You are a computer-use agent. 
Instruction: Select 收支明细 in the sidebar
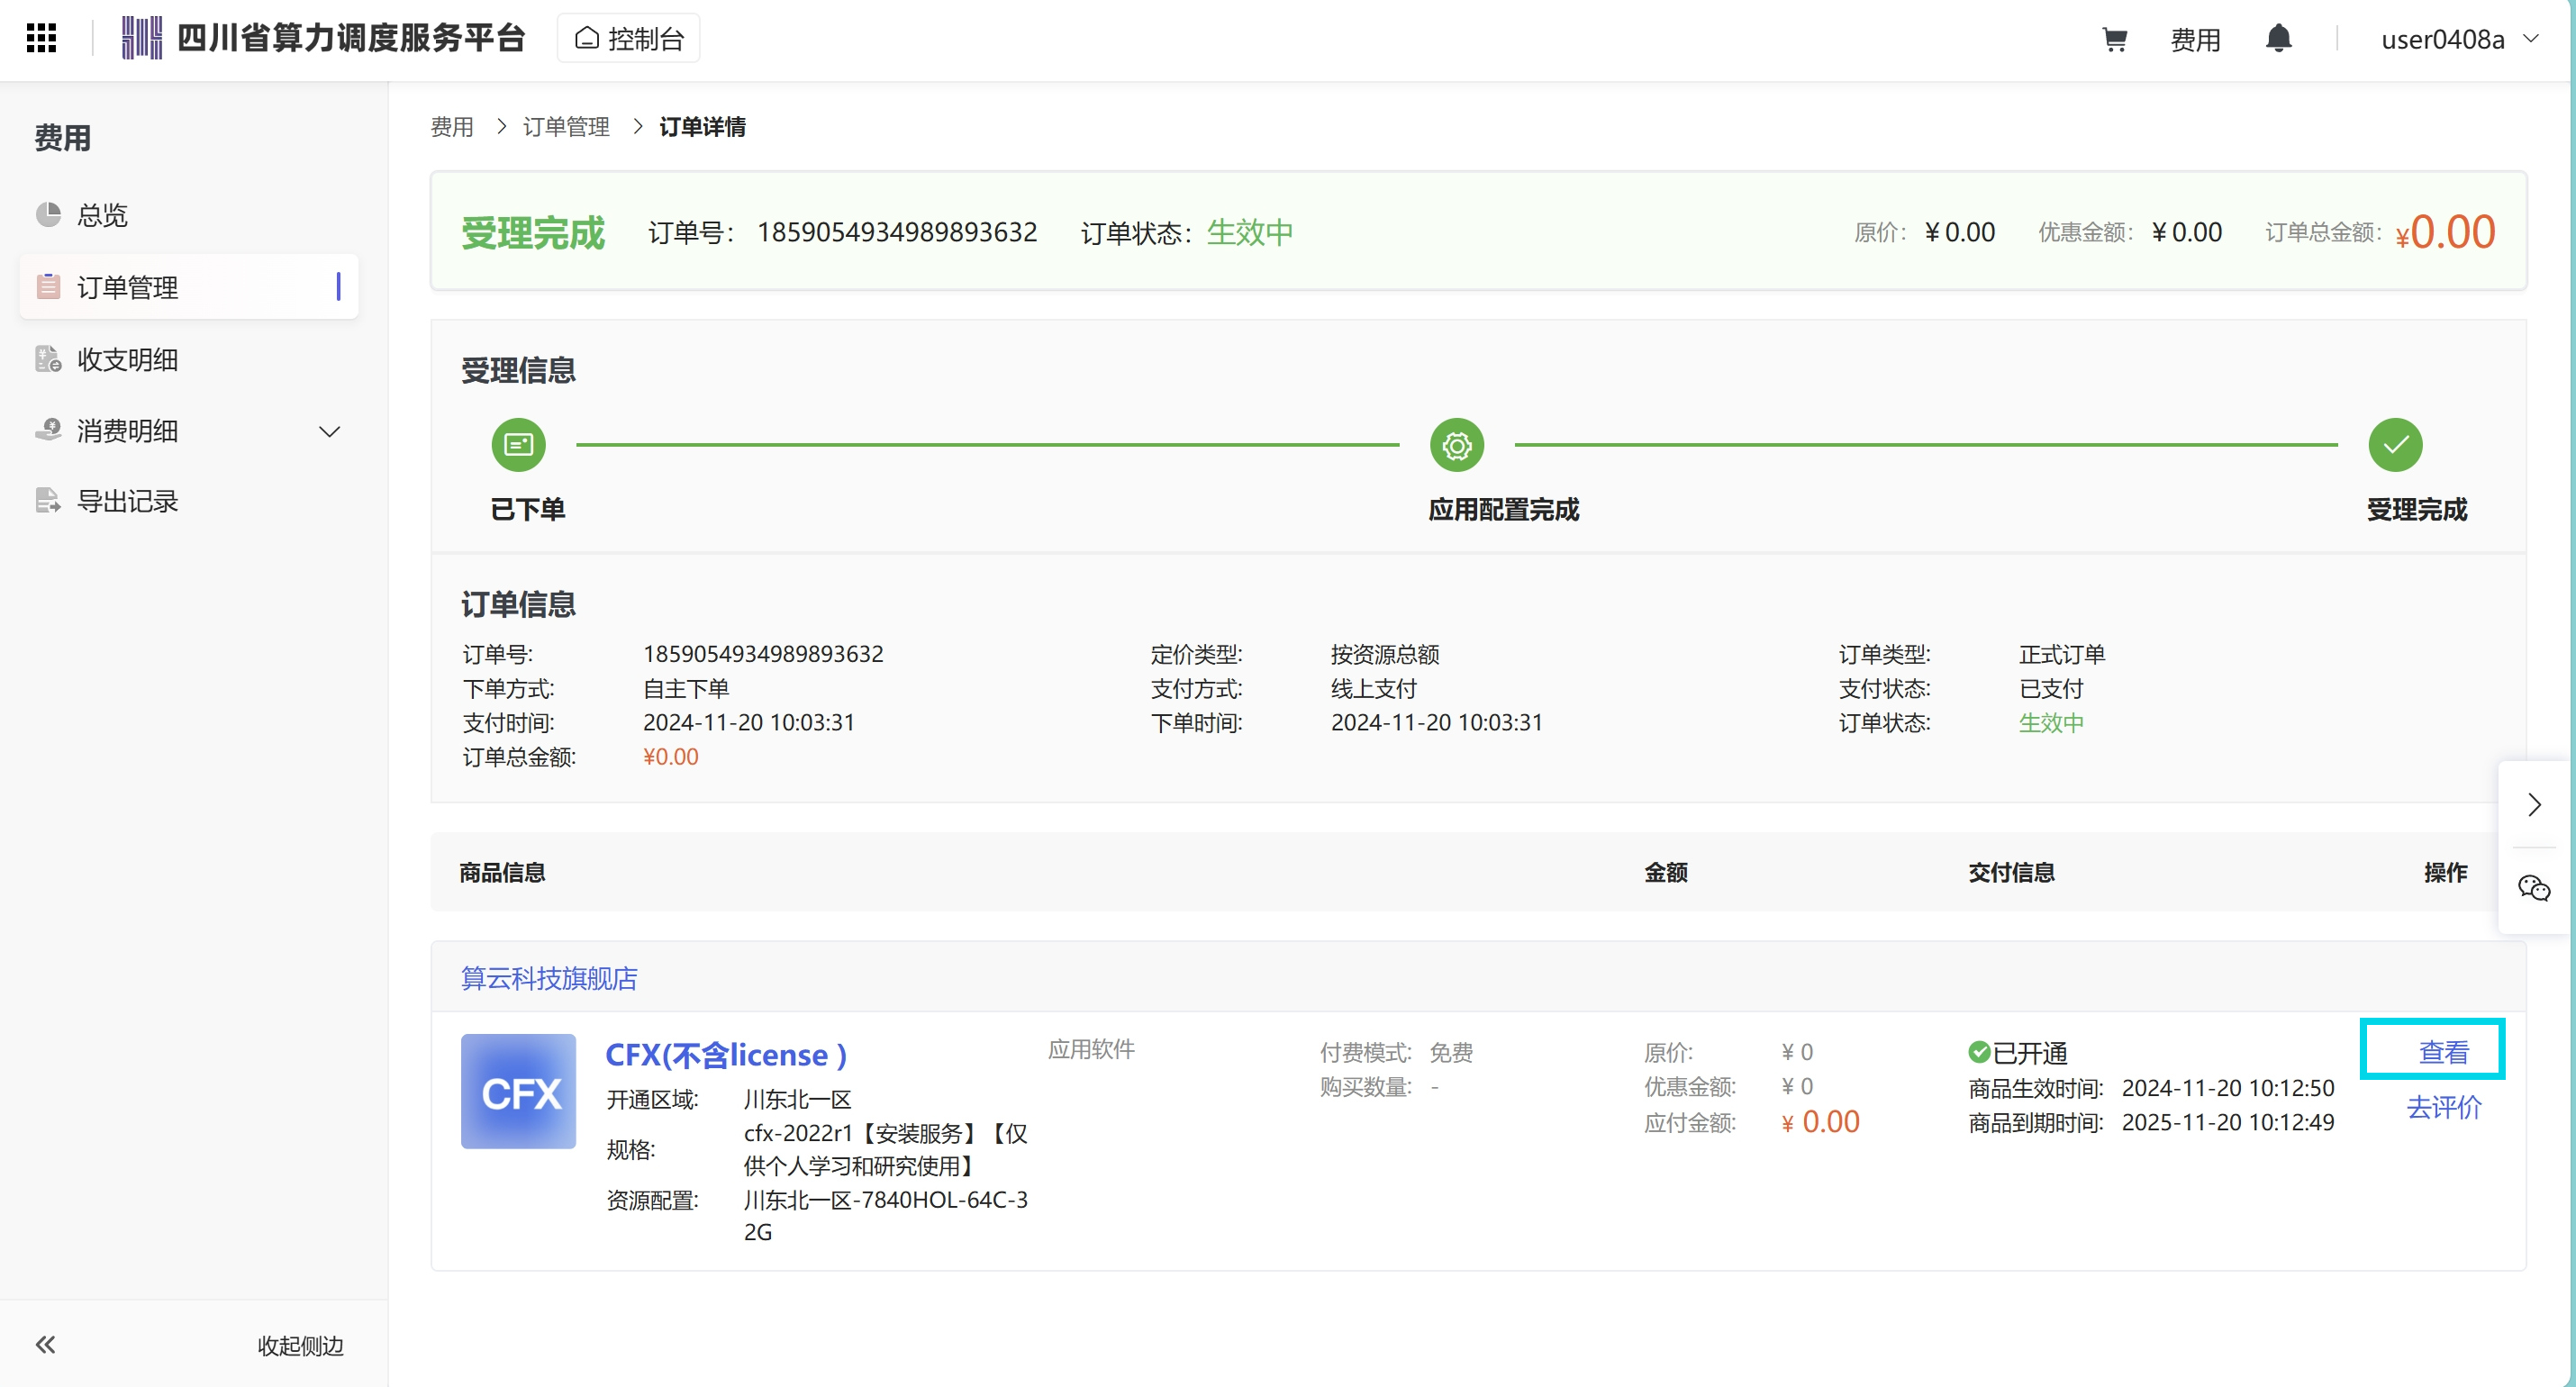pos(188,359)
